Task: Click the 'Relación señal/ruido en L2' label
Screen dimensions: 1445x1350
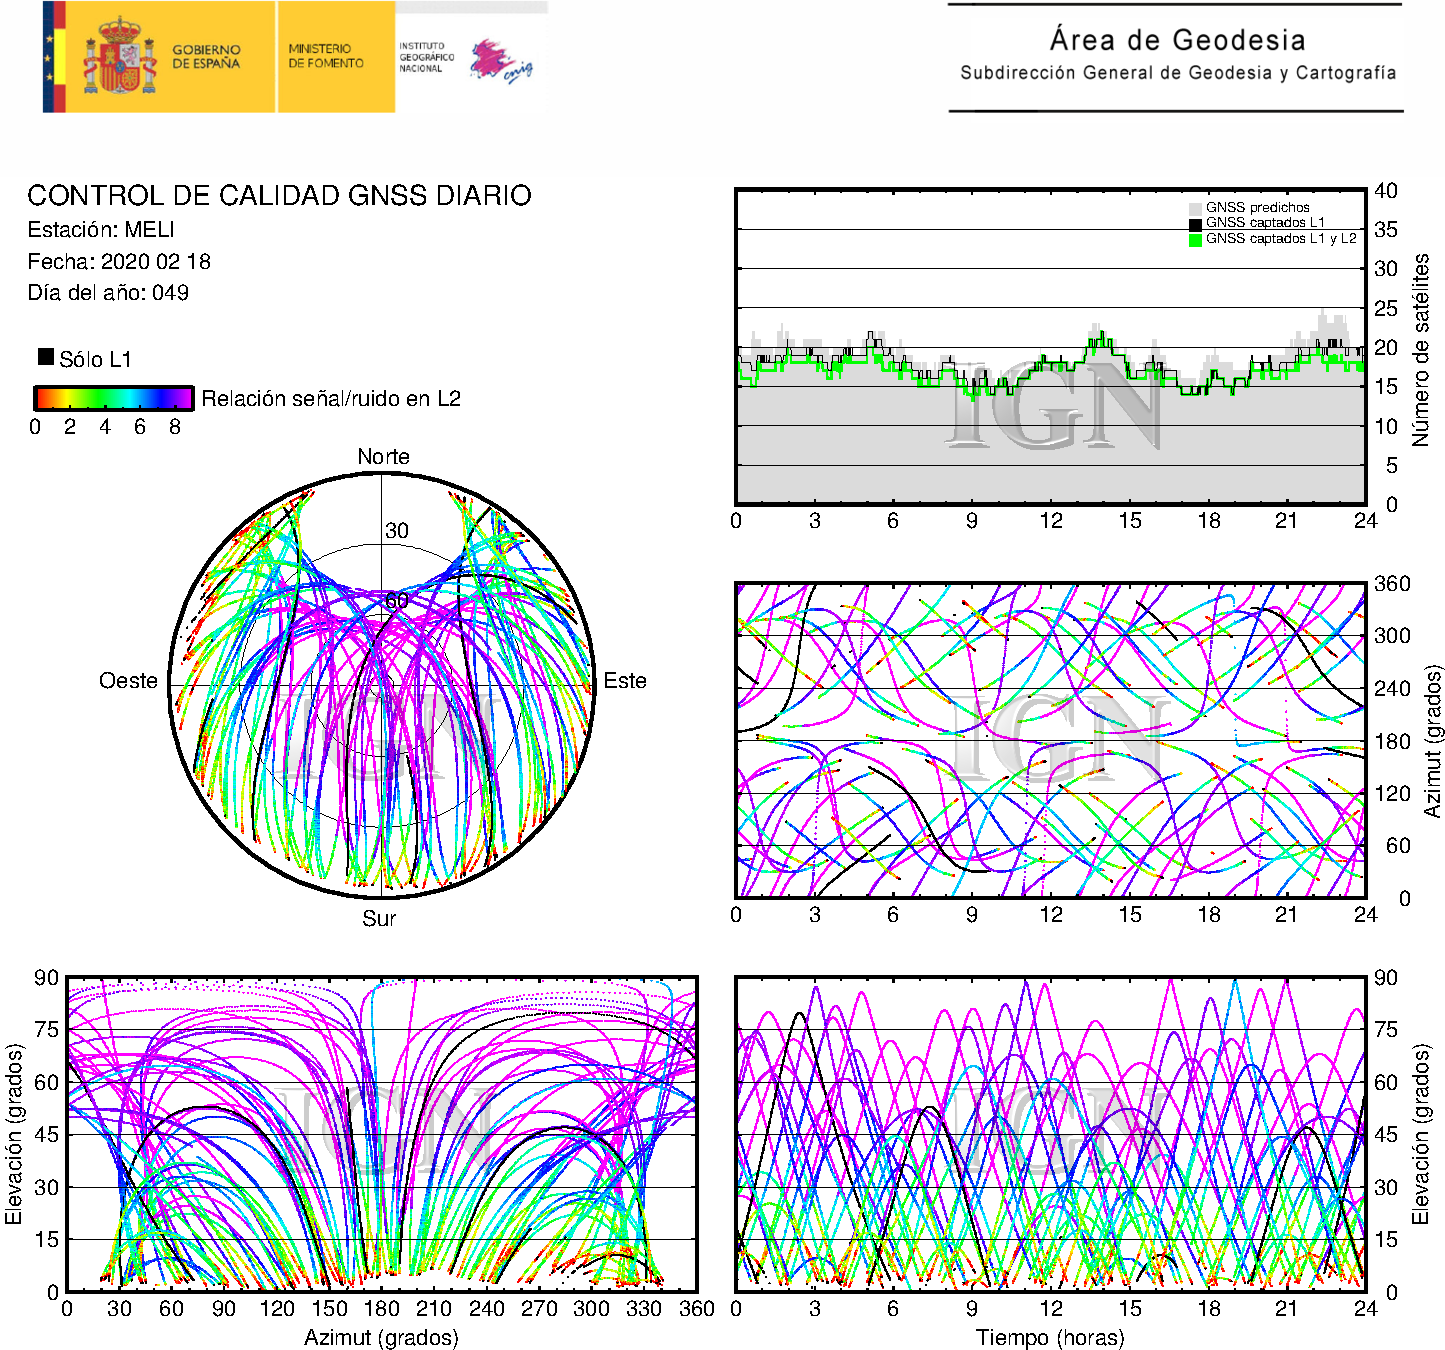Action: [x=331, y=399]
